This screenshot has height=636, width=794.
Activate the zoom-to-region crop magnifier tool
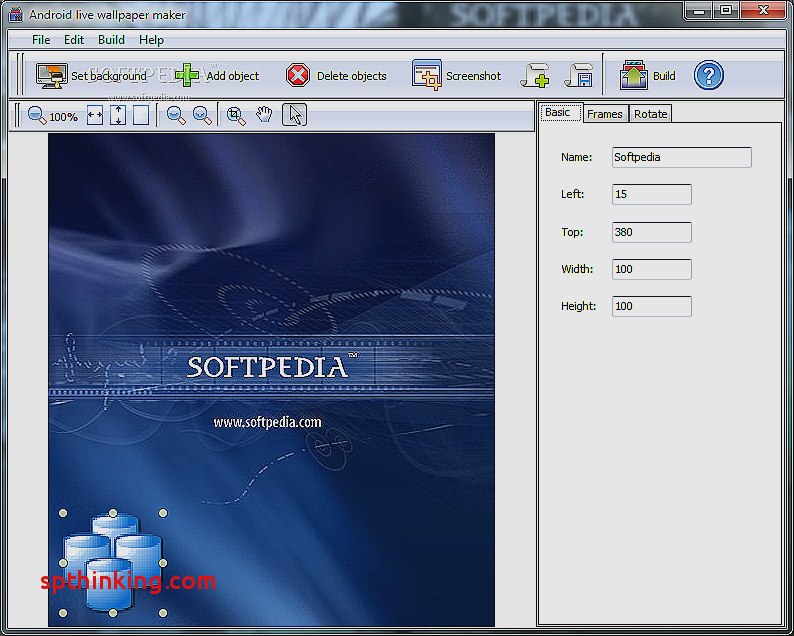[236, 115]
